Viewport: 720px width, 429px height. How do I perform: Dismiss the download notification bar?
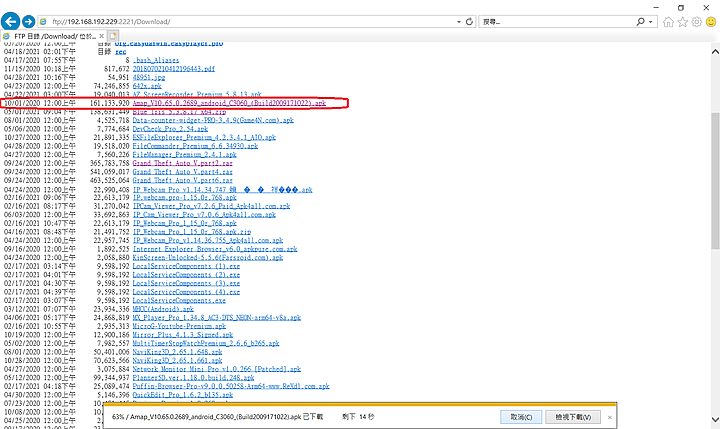pos(609,417)
